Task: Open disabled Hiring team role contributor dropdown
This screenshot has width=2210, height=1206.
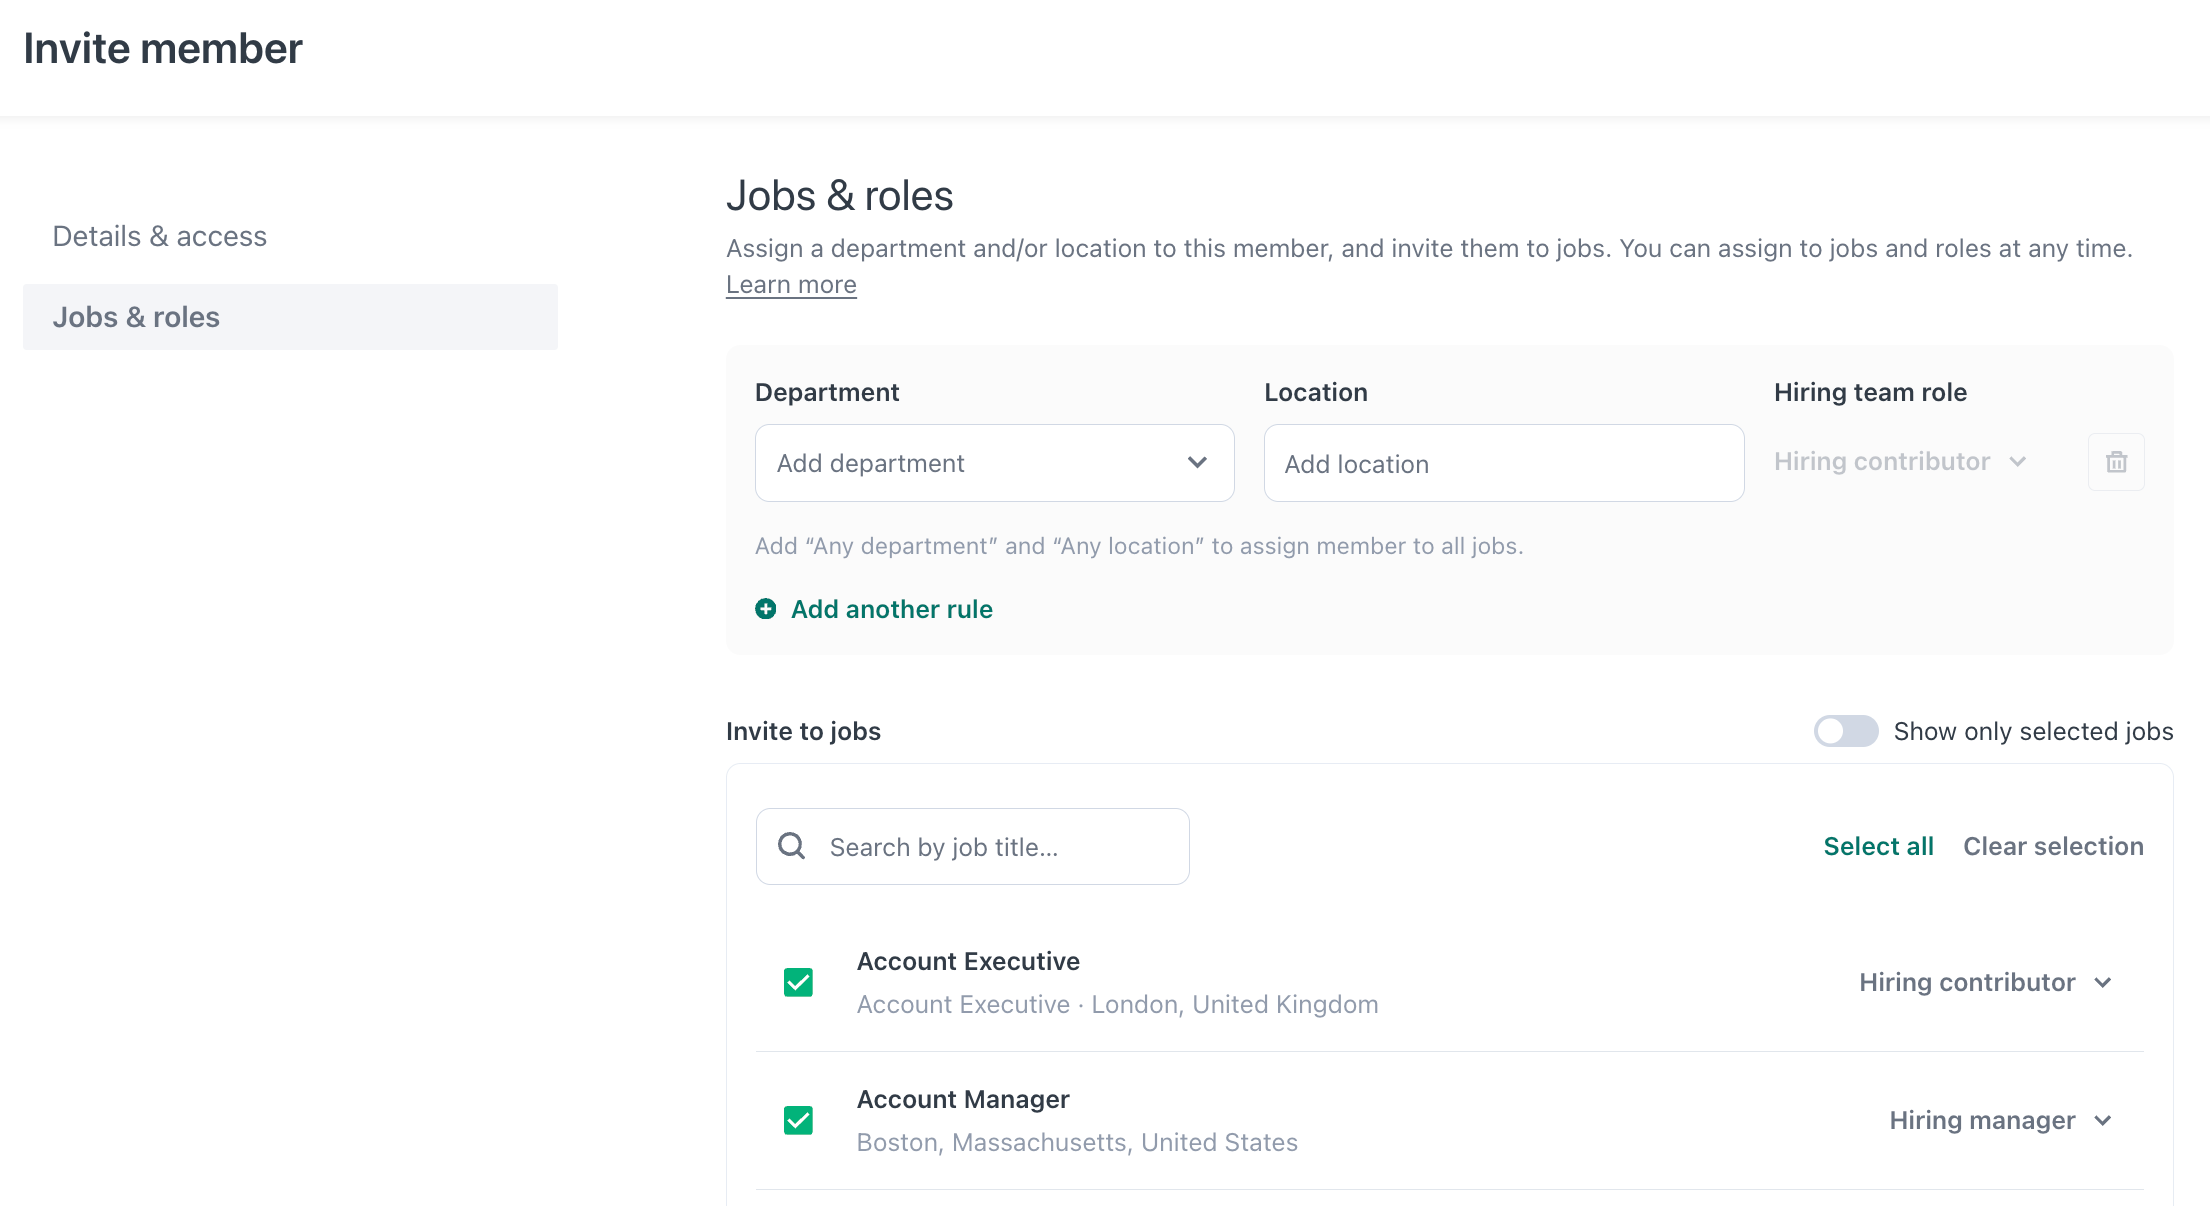Action: coord(1899,461)
